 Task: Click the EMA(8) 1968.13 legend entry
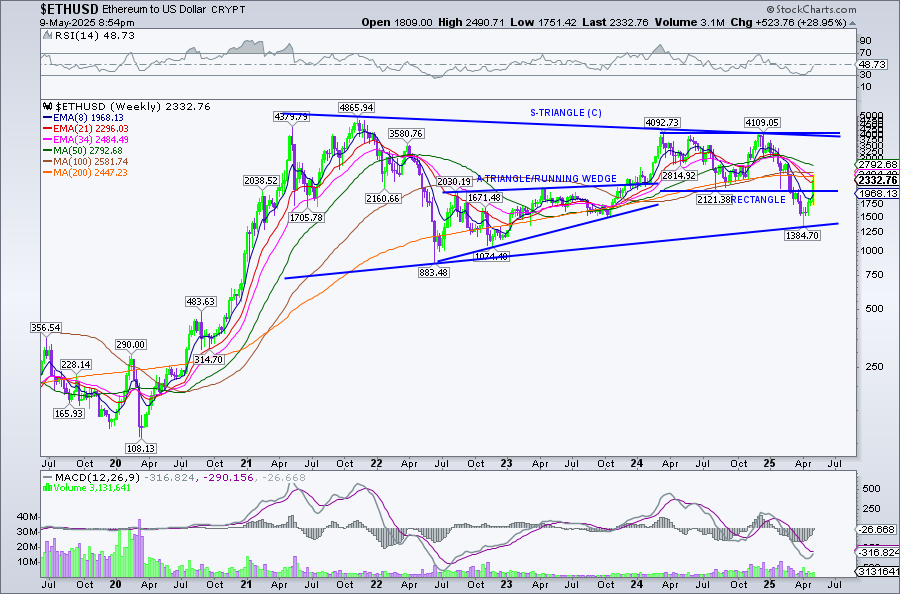[x=84, y=118]
